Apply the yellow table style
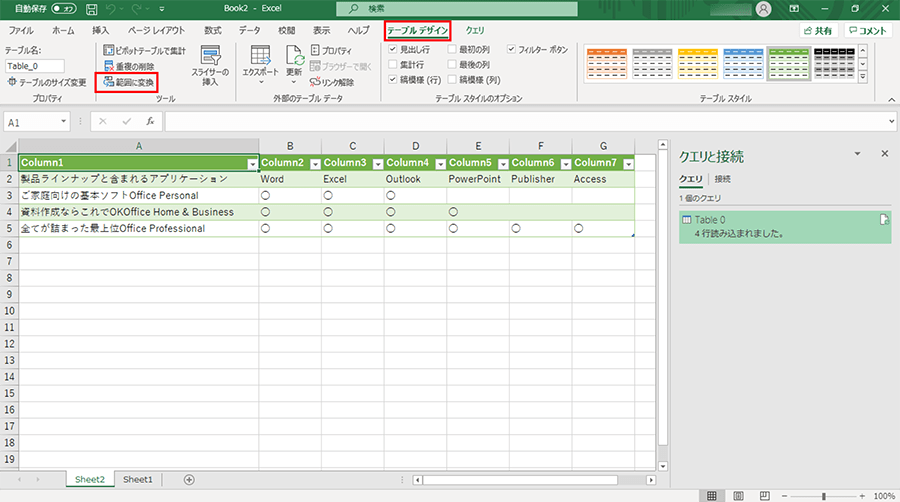 [x=698, y=64]
